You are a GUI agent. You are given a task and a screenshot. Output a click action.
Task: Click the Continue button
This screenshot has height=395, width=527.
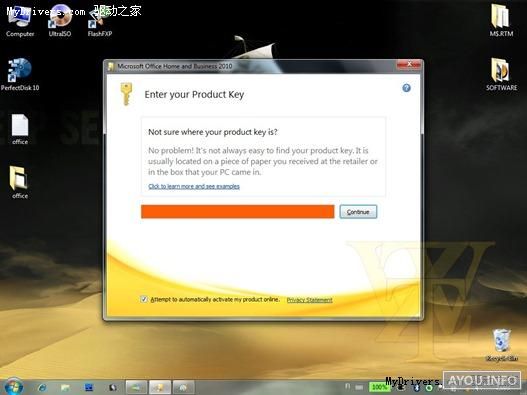[358, 212]
